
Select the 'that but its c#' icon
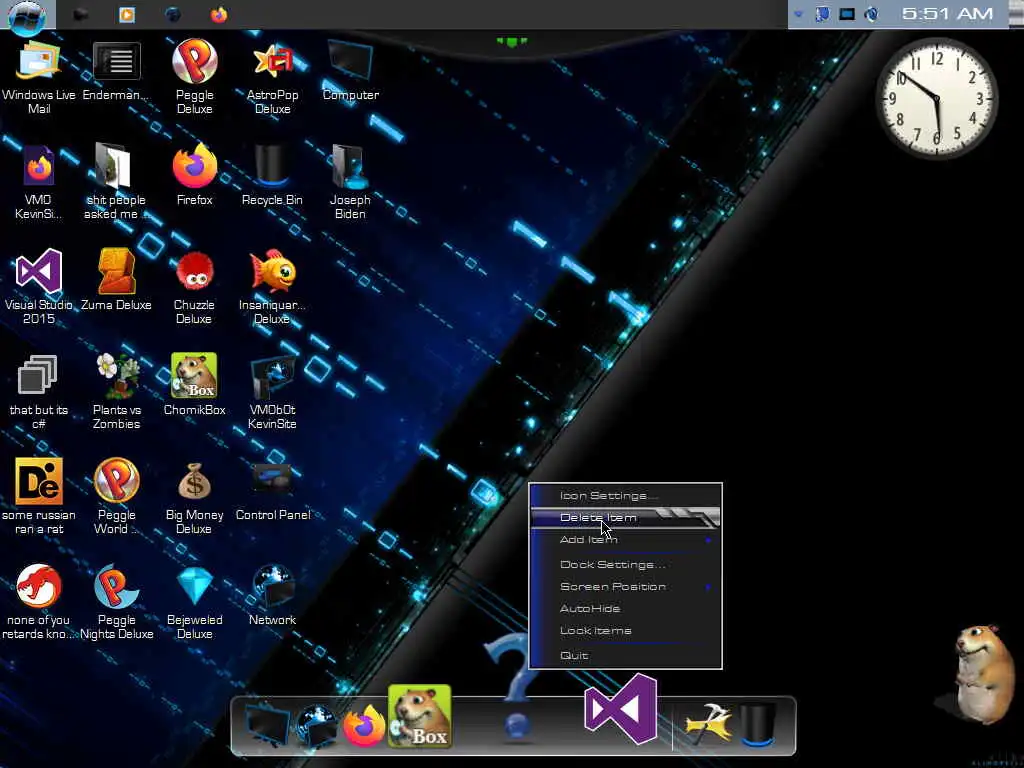(39, 392)
